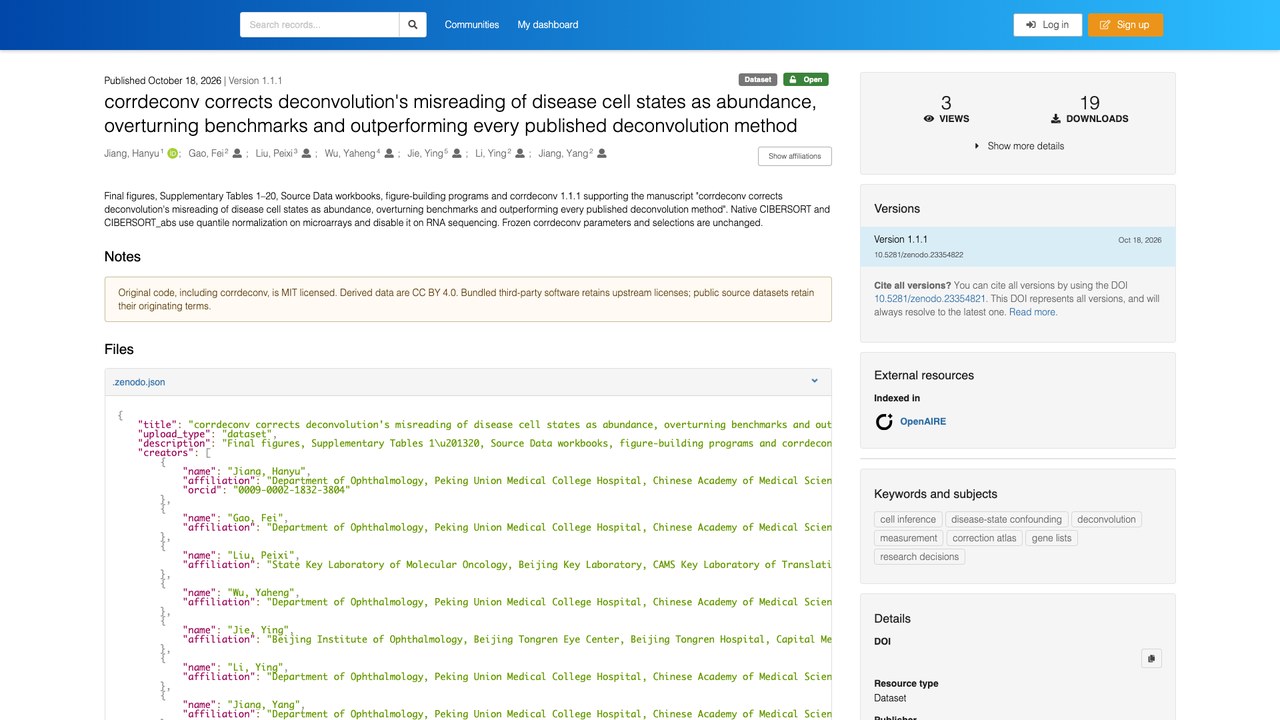Open the .zenodo.json file link

click(x=139, y=382)
